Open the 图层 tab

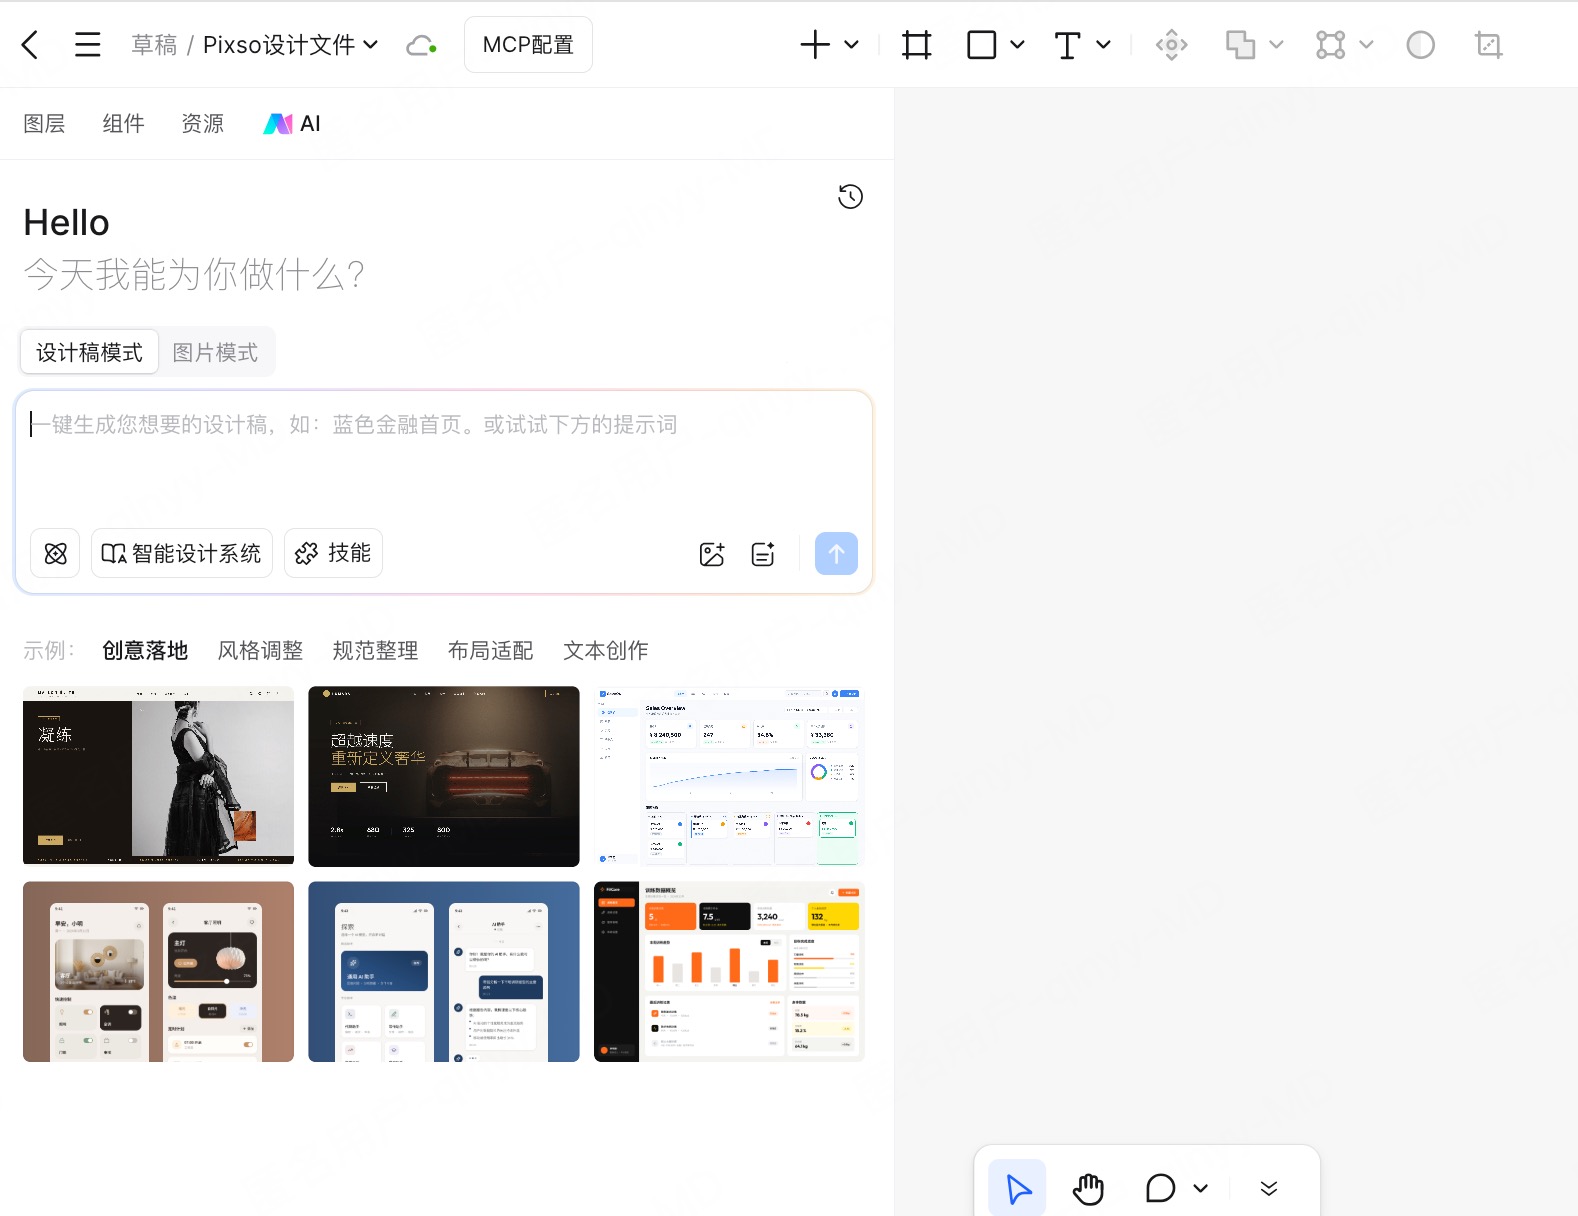[x=44, y=124]
